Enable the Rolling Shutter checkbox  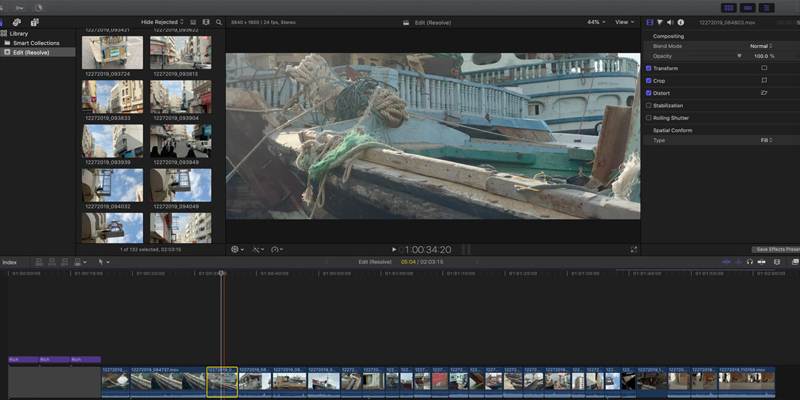tap(648, 118)
